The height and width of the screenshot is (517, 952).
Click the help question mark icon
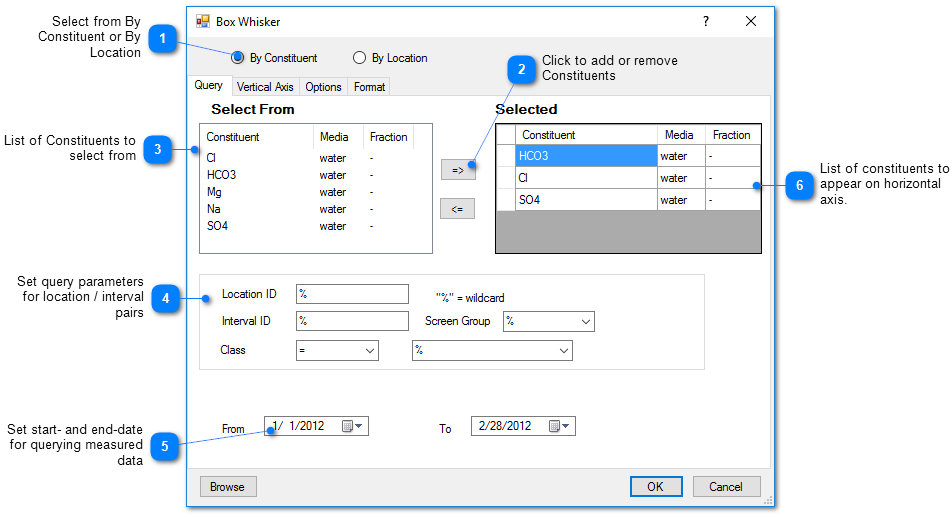coord(705,21)
